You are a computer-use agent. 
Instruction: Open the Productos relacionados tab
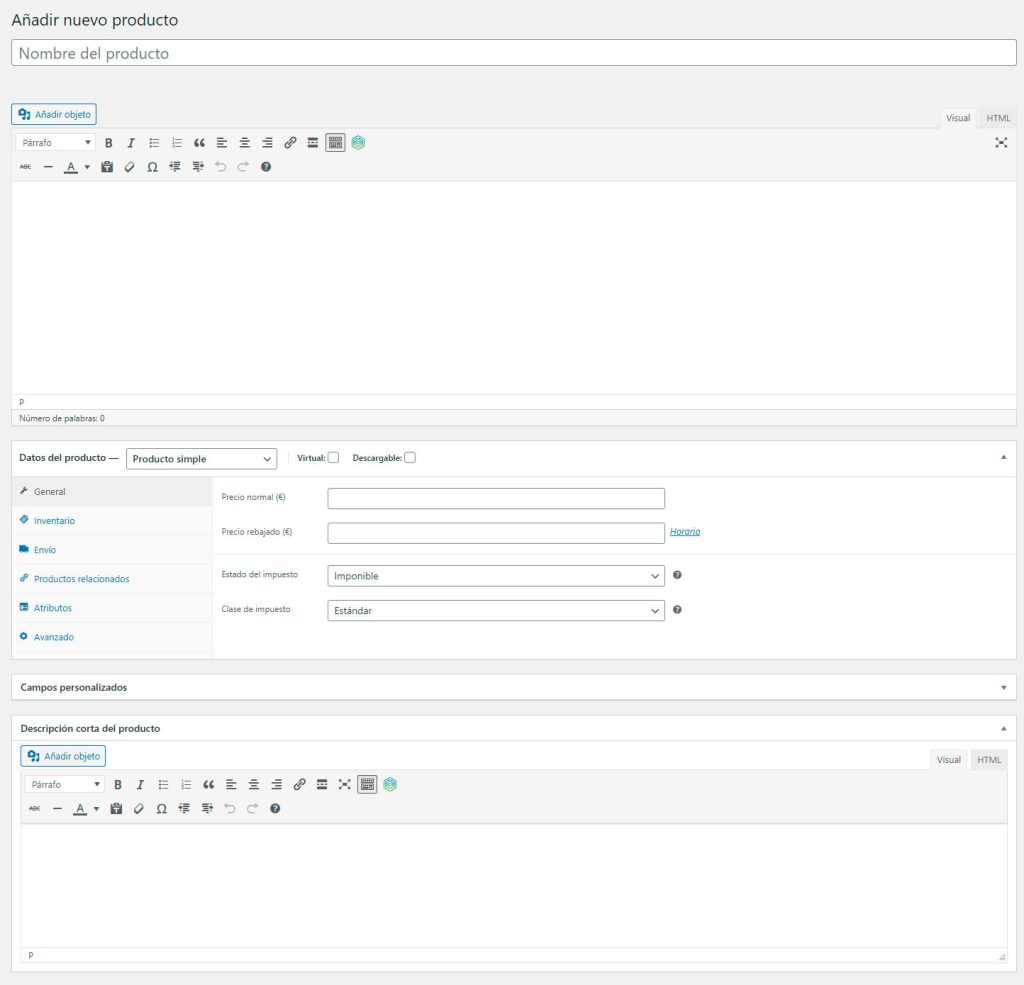coord(112,579)
